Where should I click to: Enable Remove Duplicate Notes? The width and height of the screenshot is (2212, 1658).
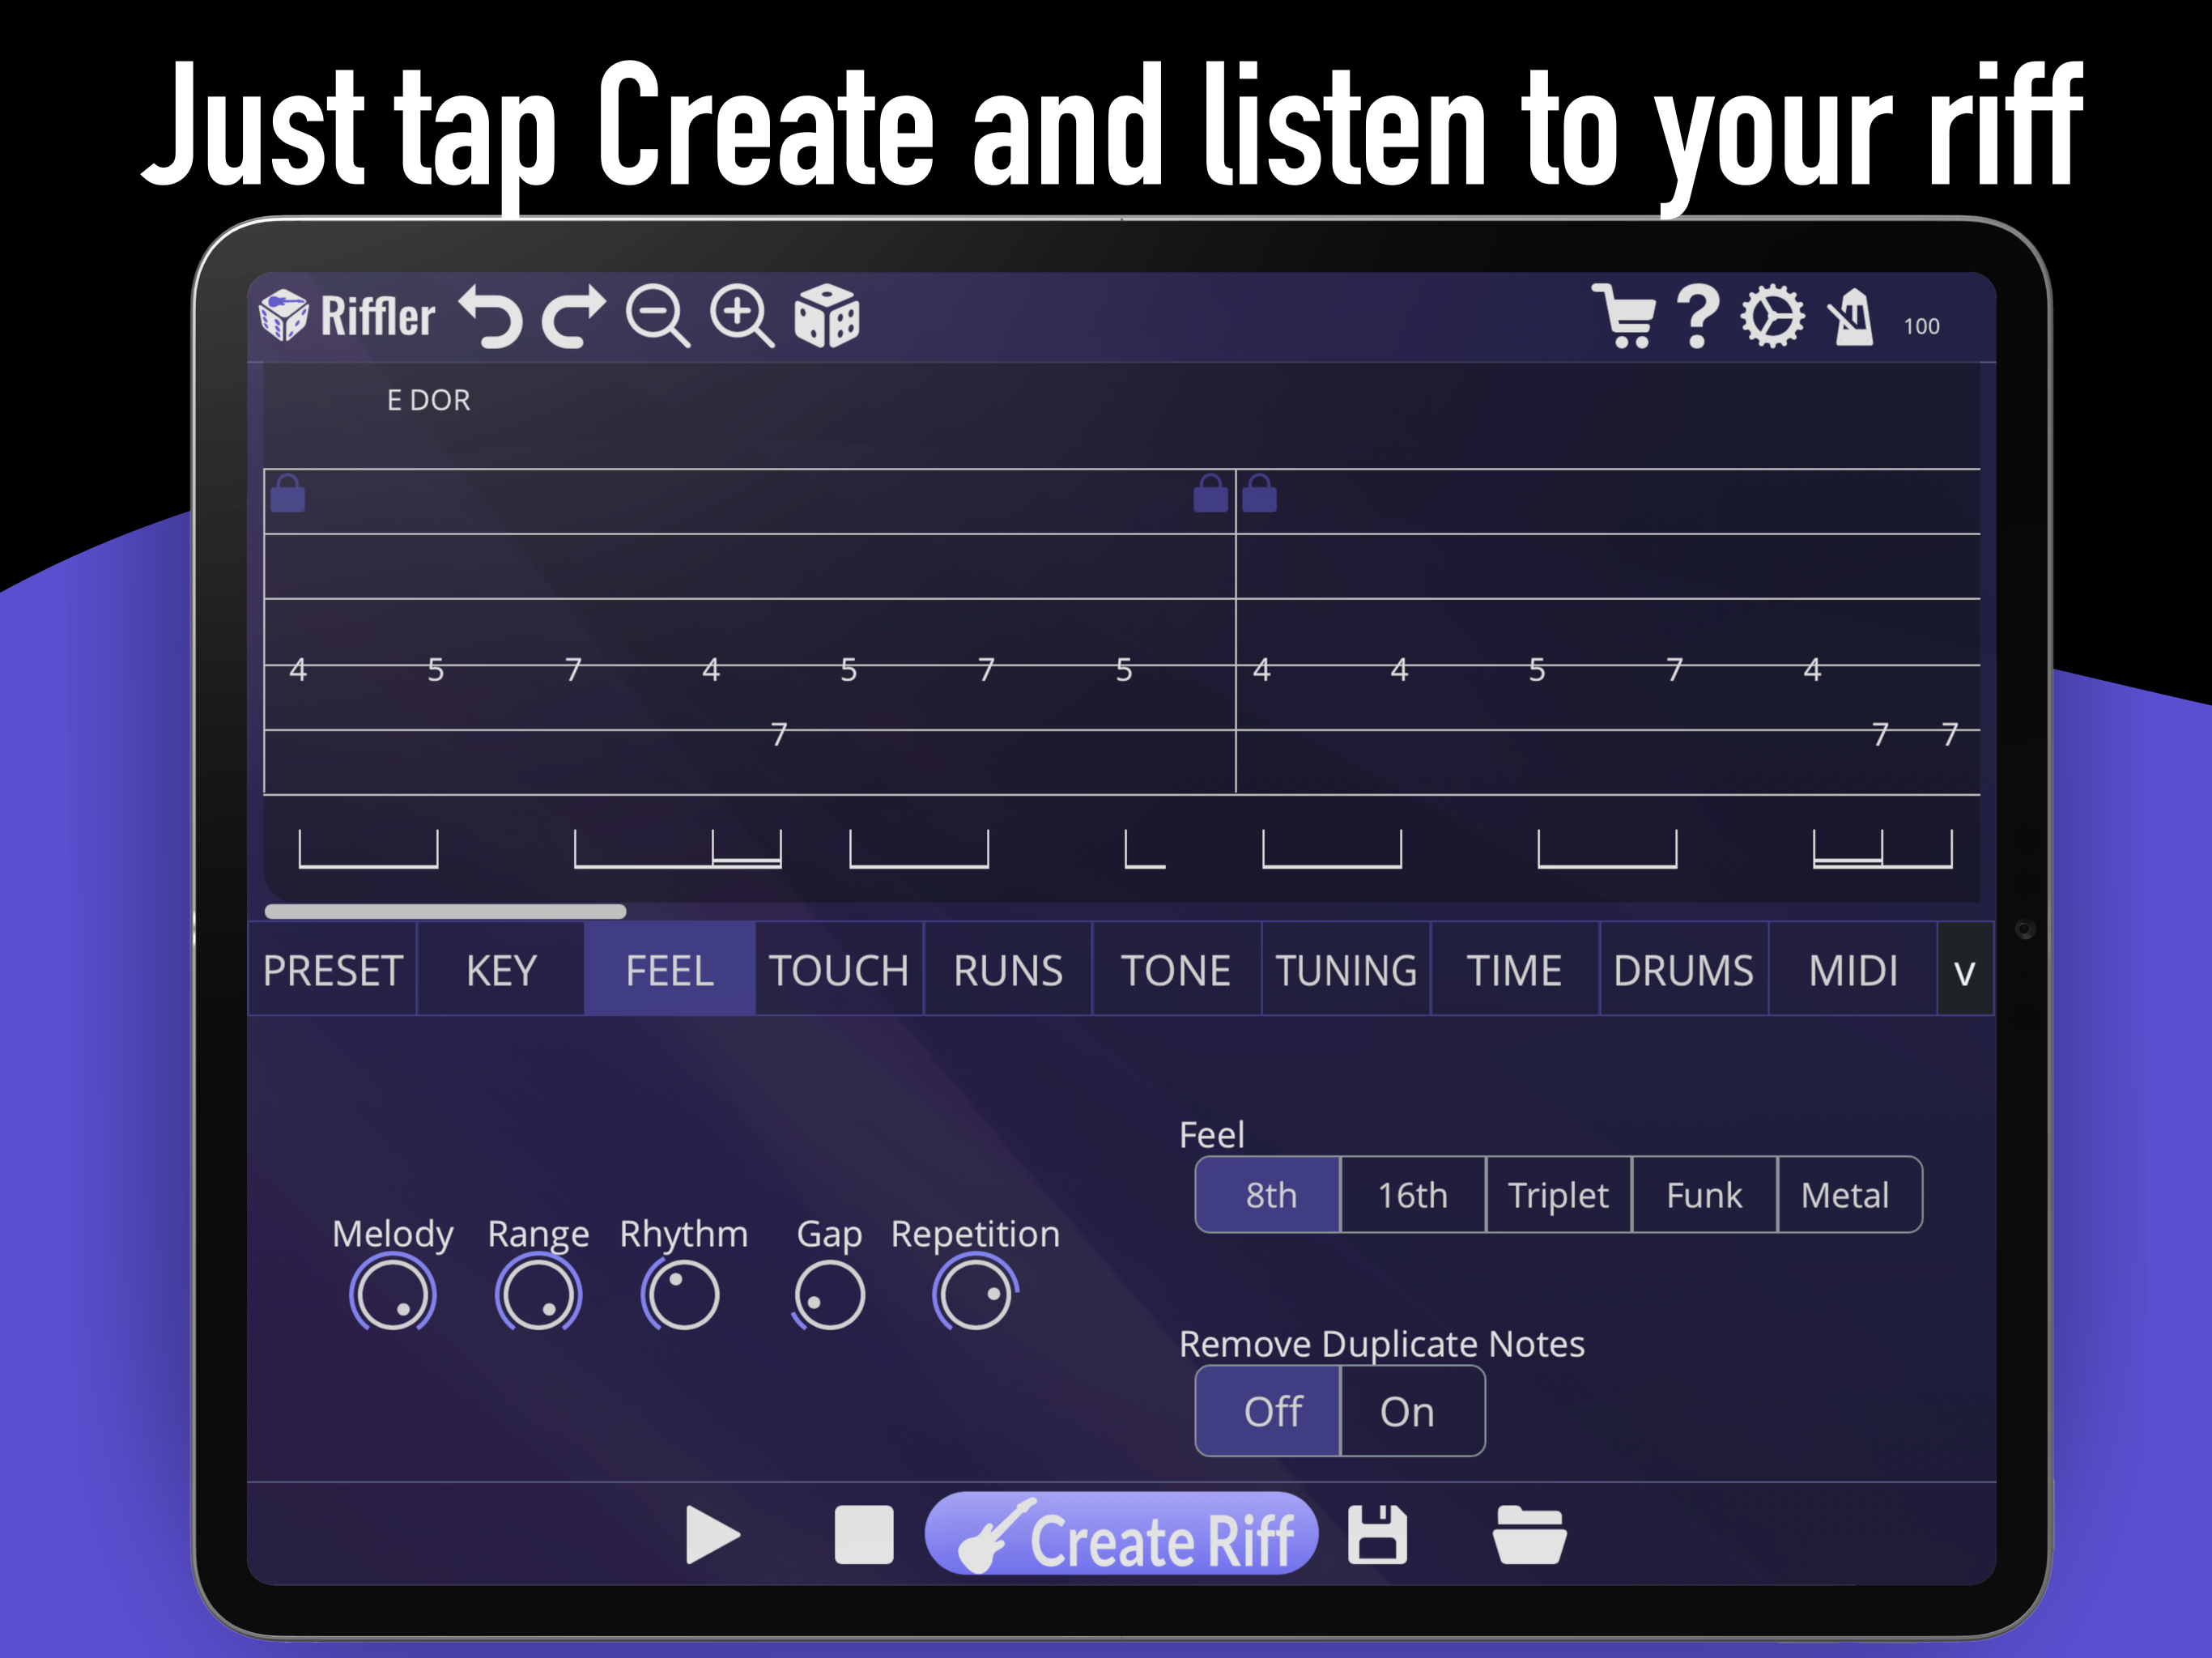pos(1408,1411)
